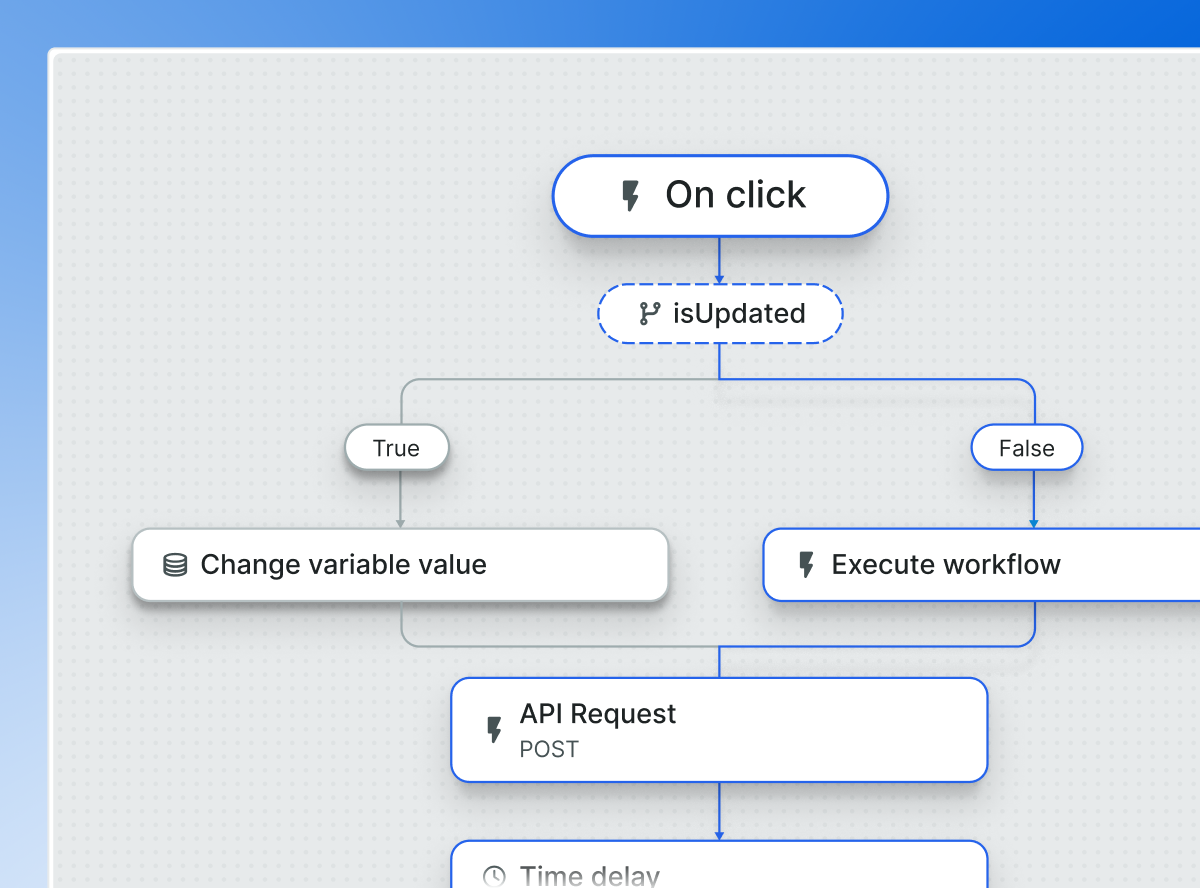Image resolution: width=1200 pixels, height=888 pixels.
Task: Click the gray arrowhead above Change variable value
Action: tap(401, 522)
